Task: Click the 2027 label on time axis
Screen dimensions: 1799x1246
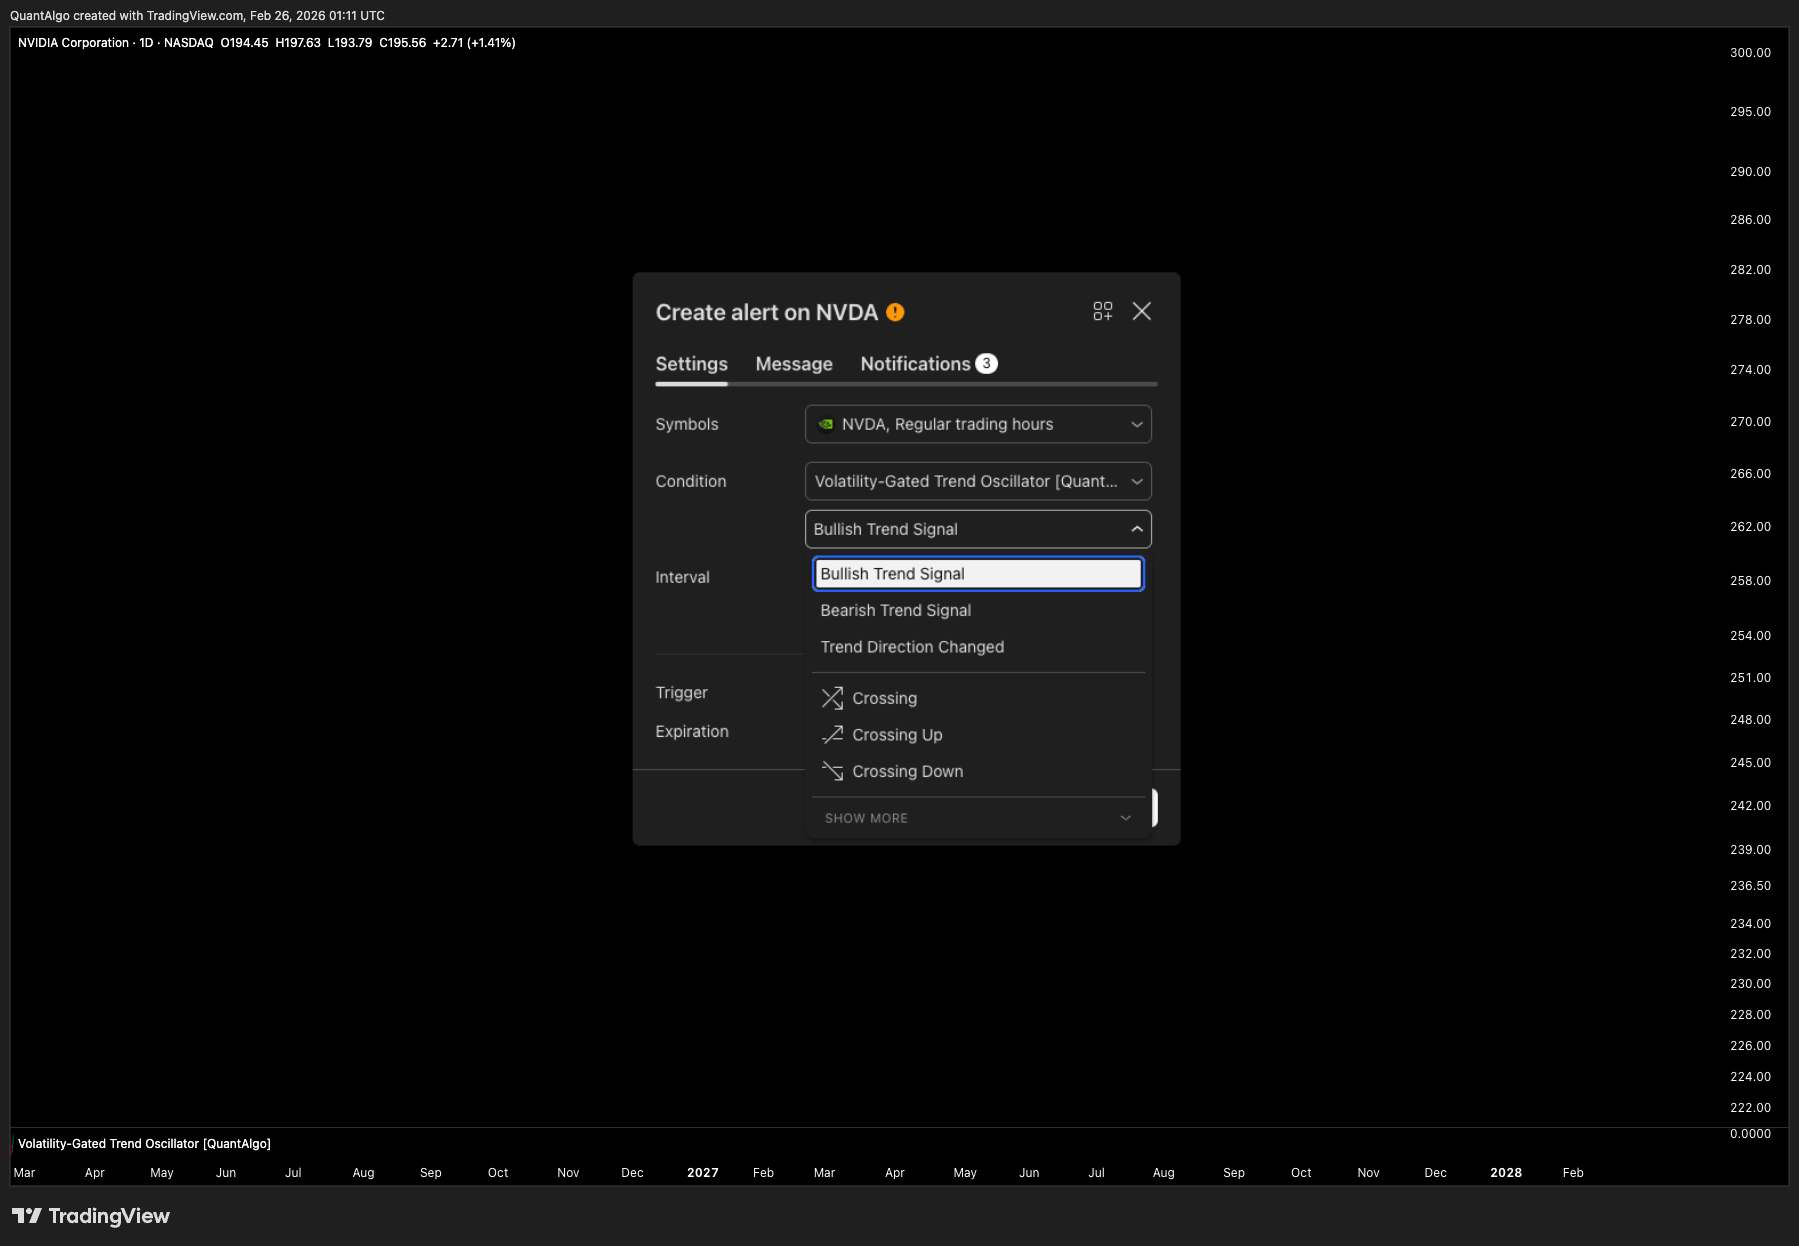Action: tap(703, 1173)
